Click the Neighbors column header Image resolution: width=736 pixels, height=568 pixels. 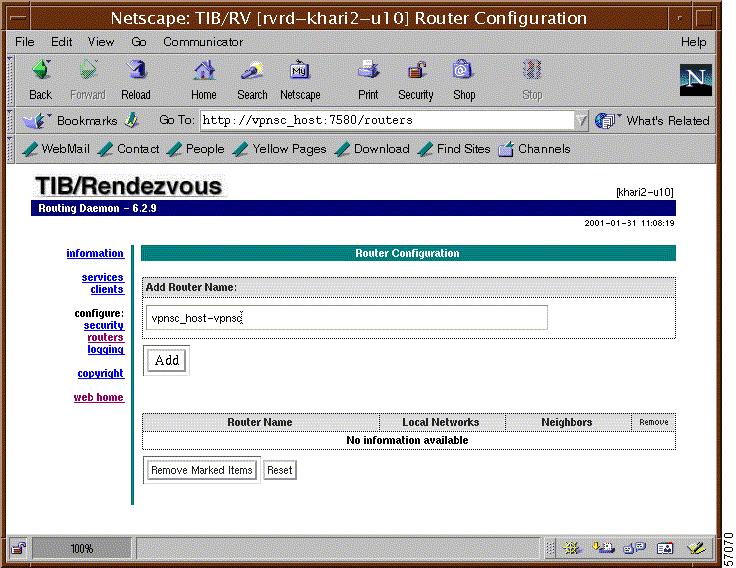coord(567,422)
